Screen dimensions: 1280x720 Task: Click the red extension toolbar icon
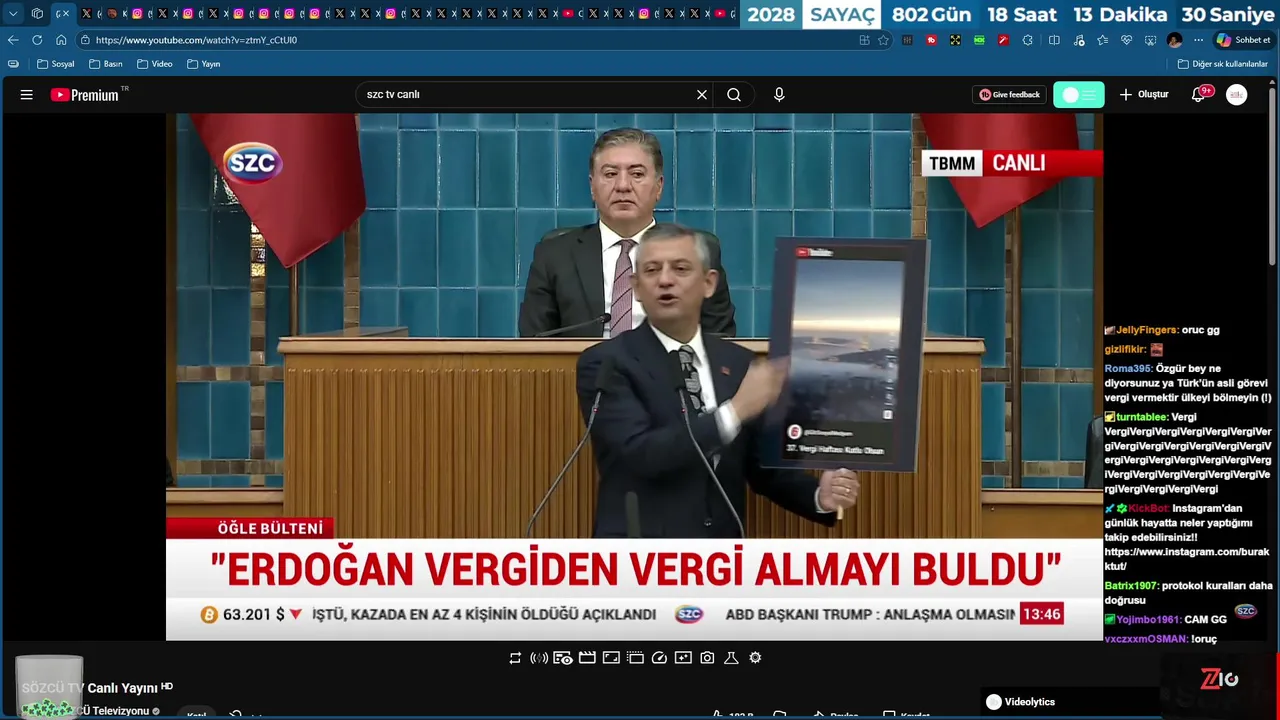pos(931,40)
